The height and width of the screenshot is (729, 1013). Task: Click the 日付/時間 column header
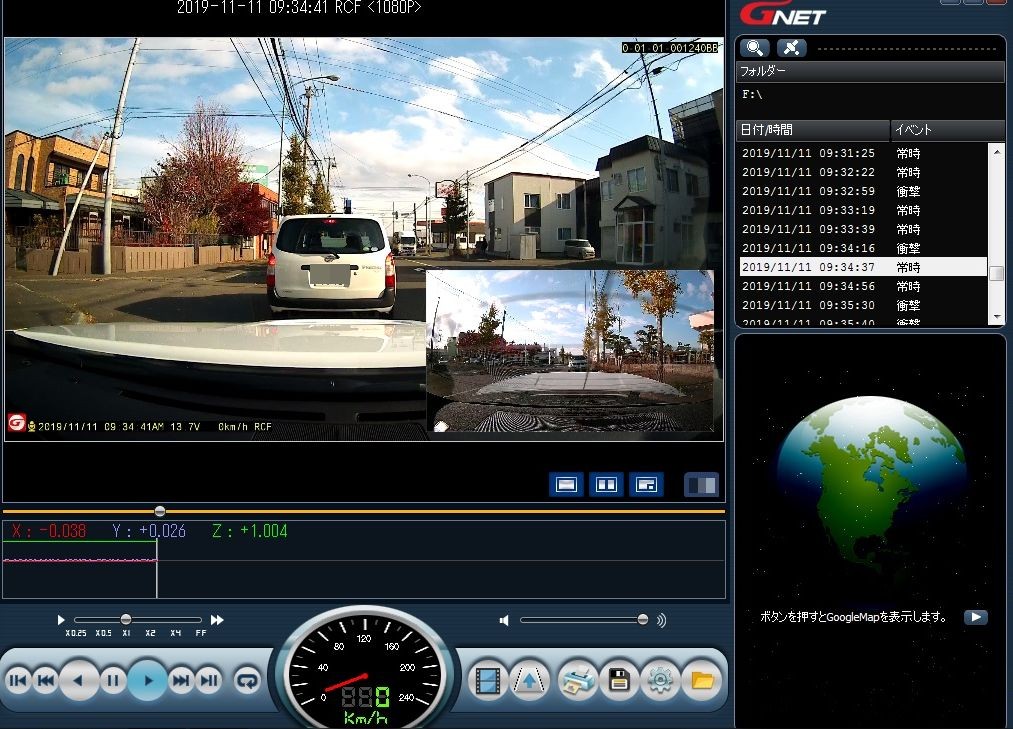813,130
